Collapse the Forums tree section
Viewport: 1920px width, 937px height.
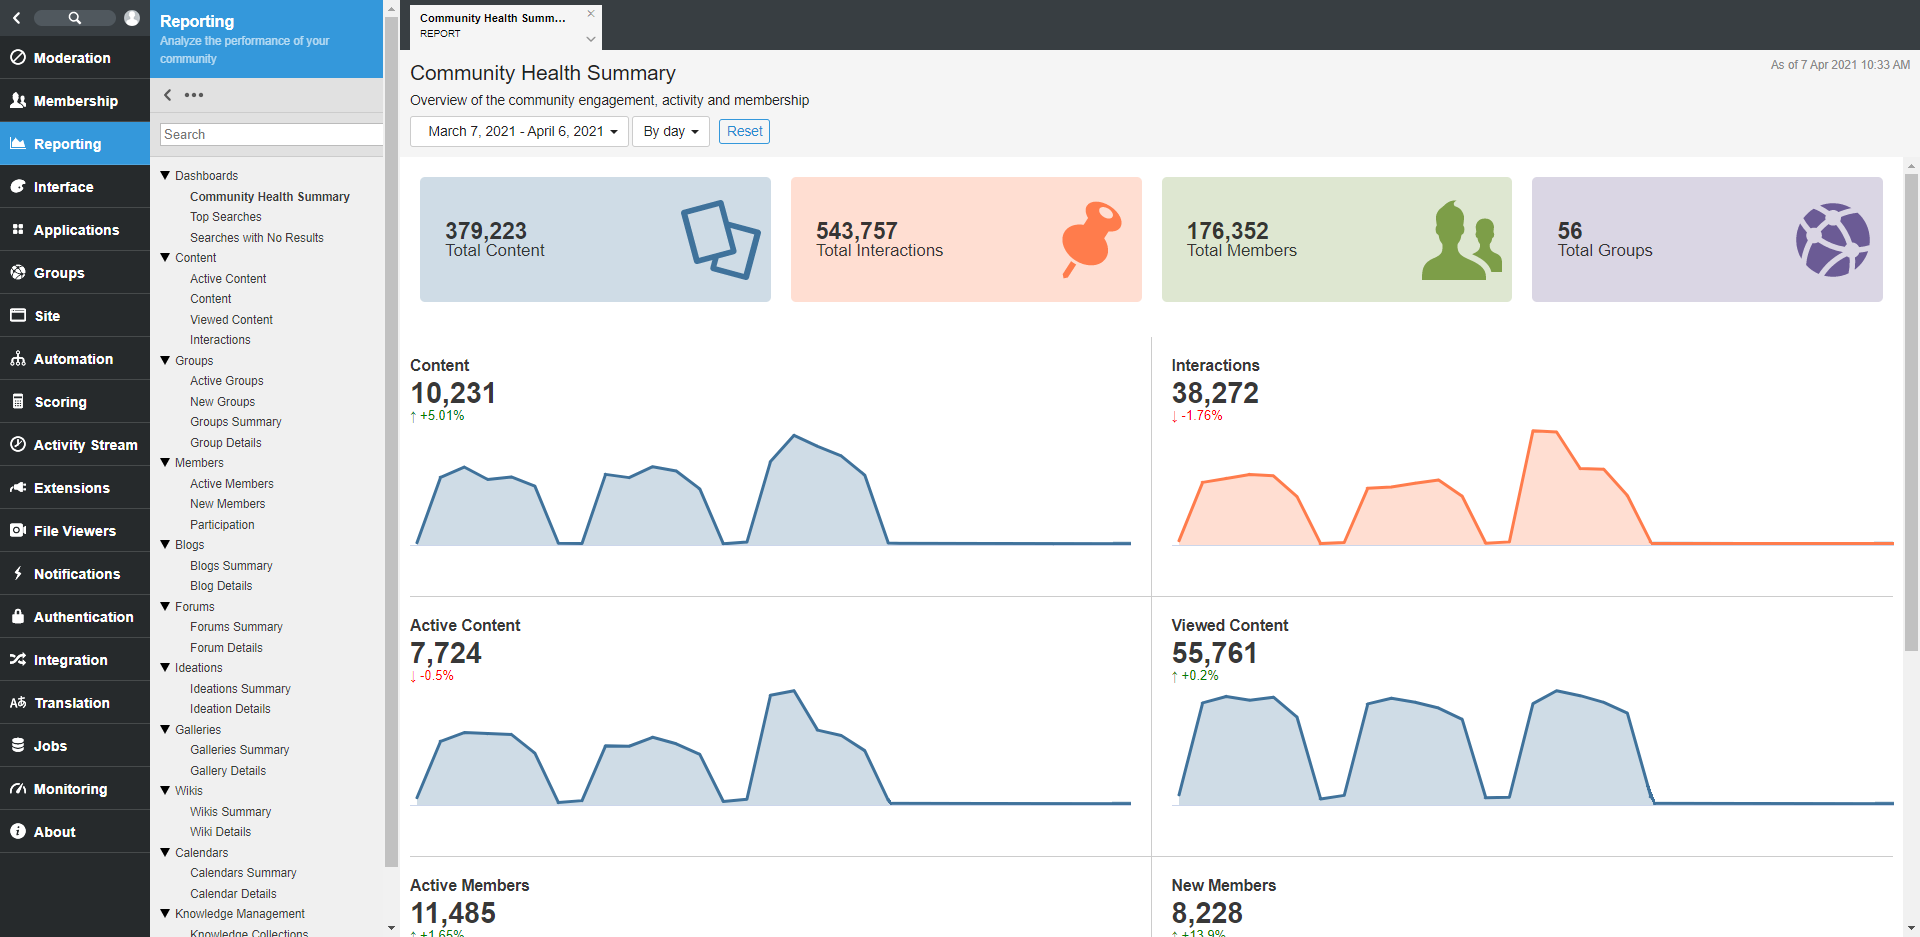(165, 606)
